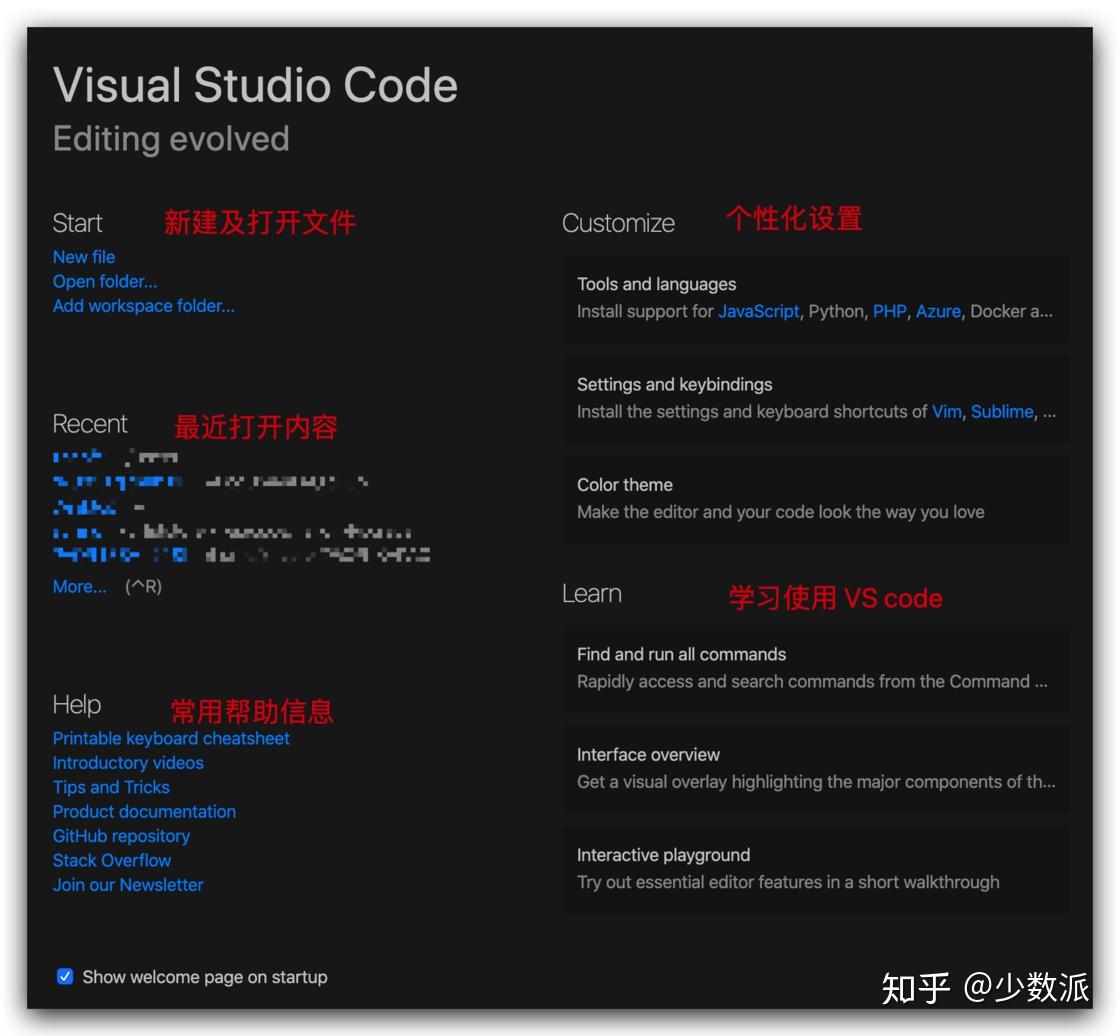This screenshot has width=1120, height=1036.
Task: Open More recent items link
Action: click(79, 587)
